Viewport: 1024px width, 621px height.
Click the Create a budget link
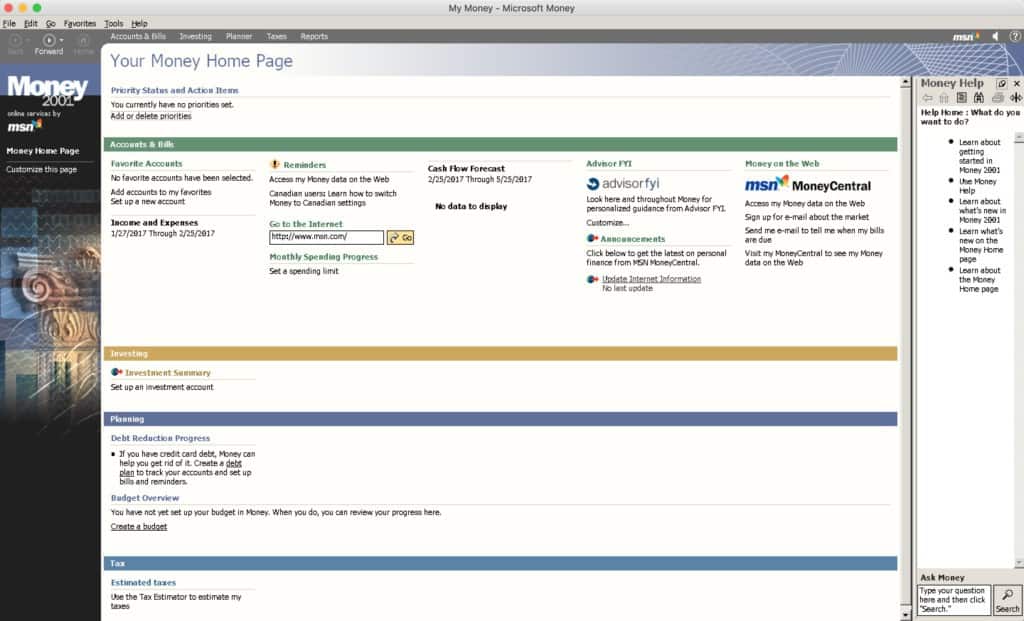(x=137, y=526)
